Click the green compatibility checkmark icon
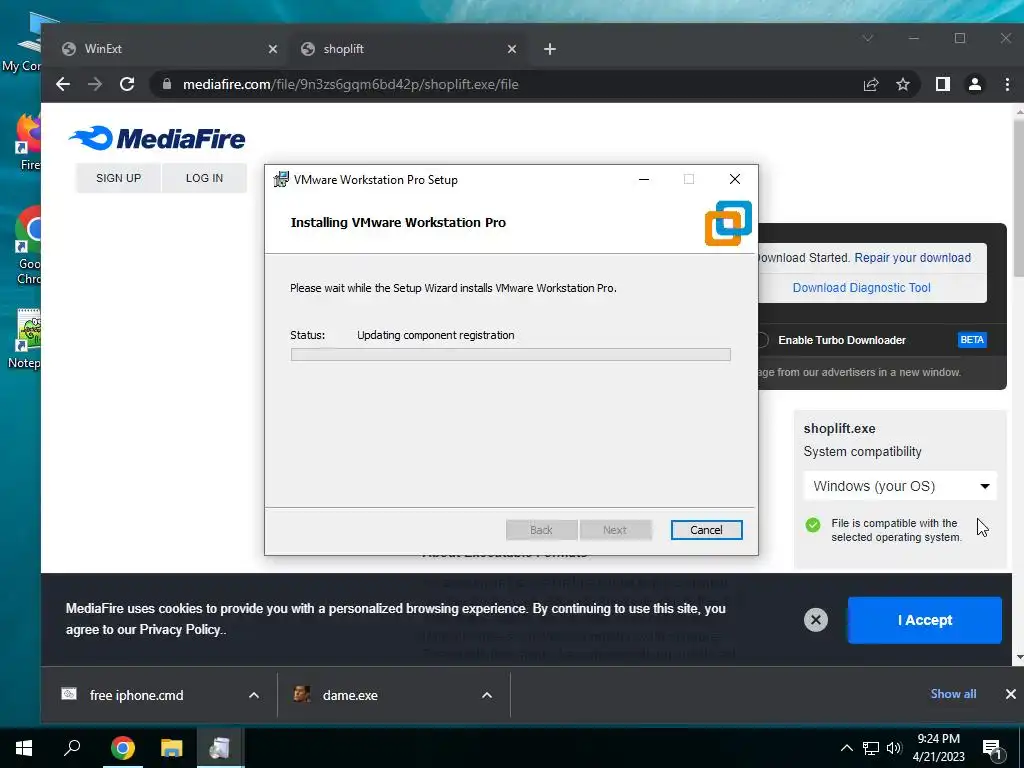The image size is (1024, 768). pos(813,525)
